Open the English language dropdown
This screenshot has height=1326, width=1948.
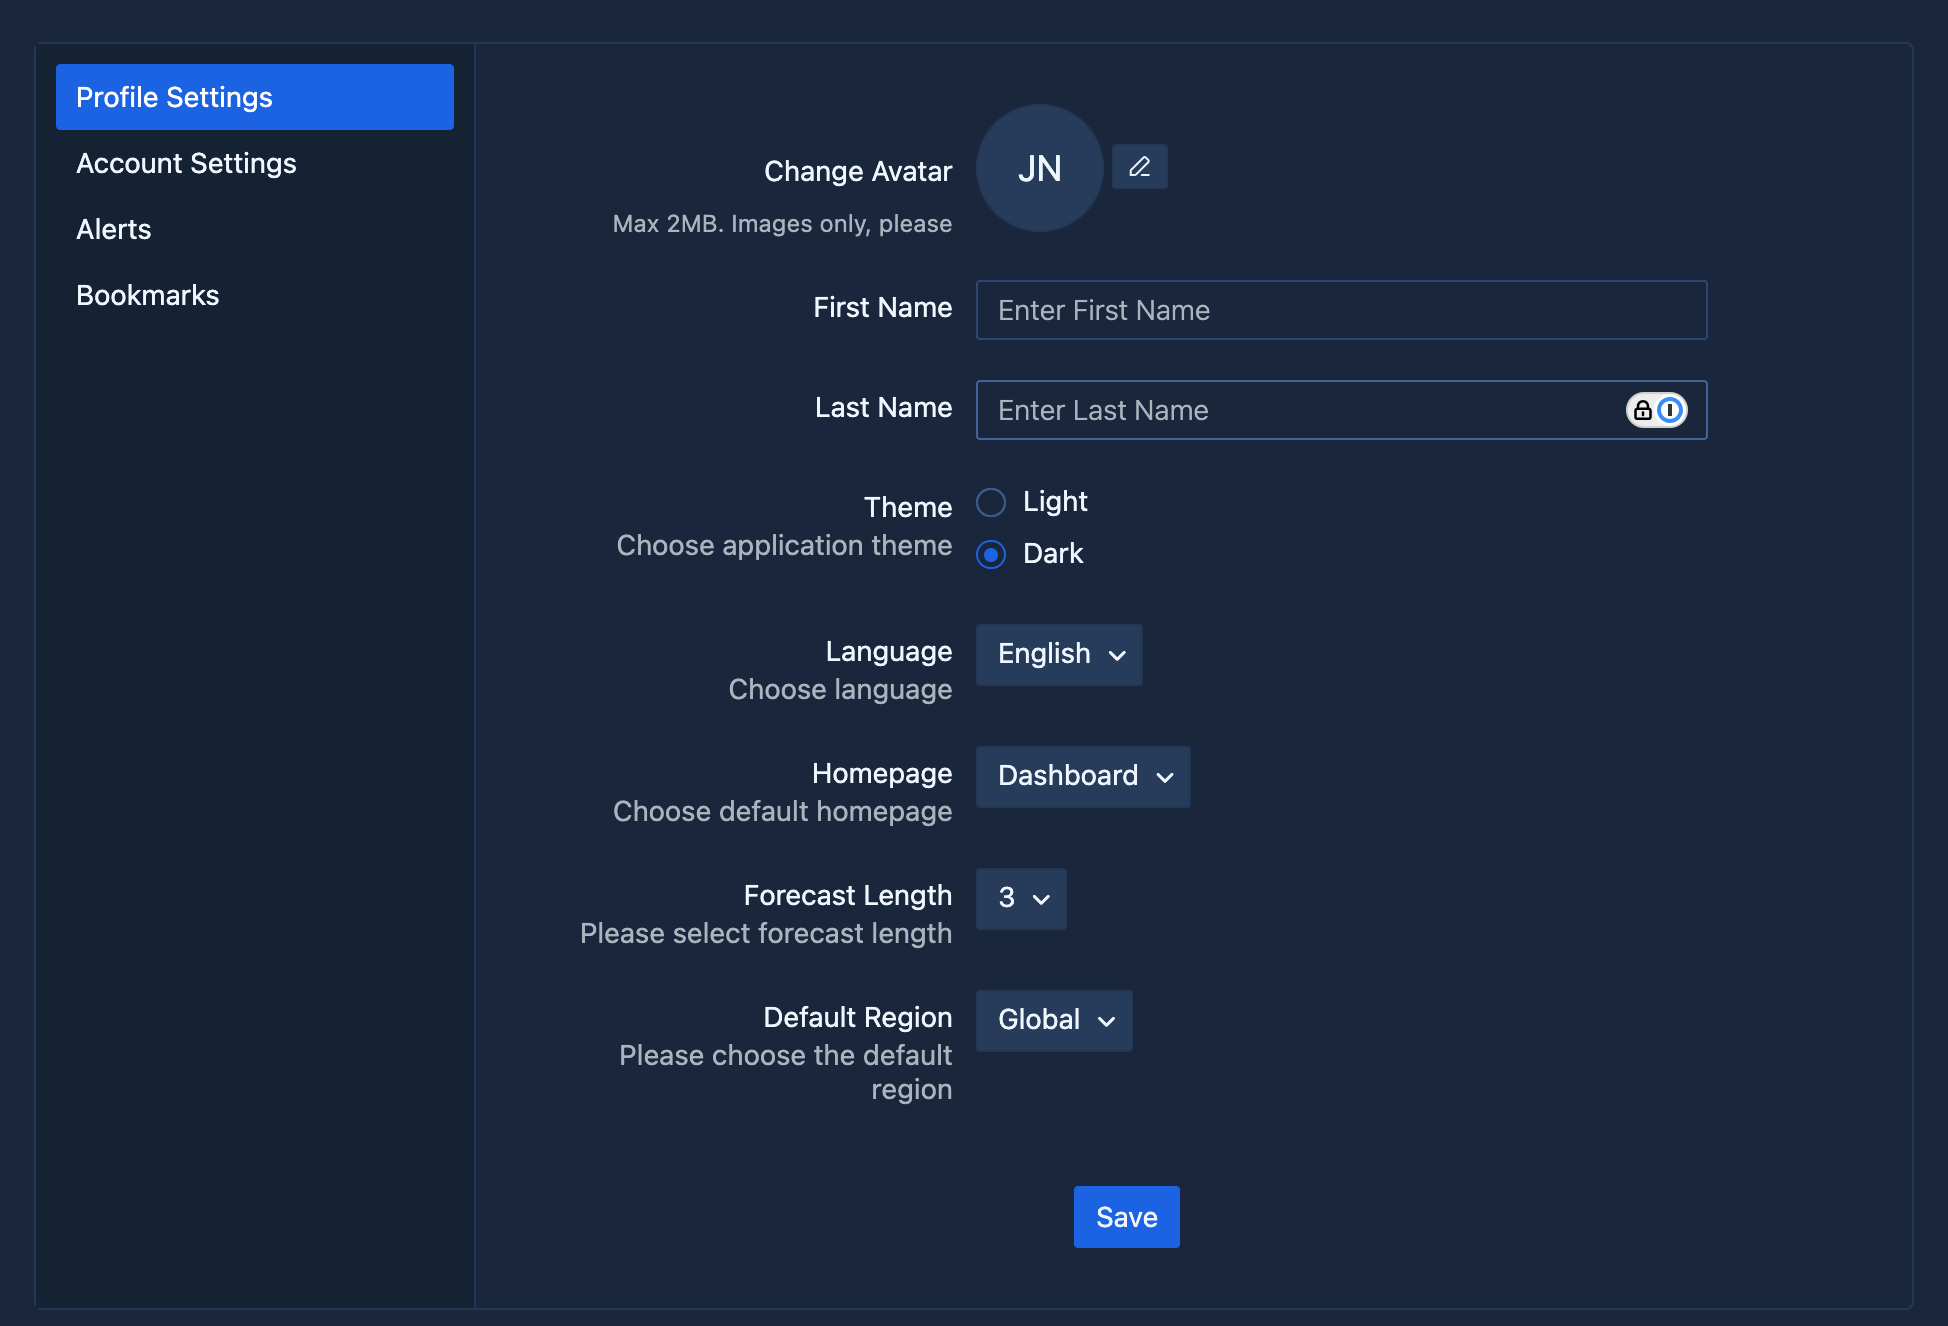(x=1059, y=655)
